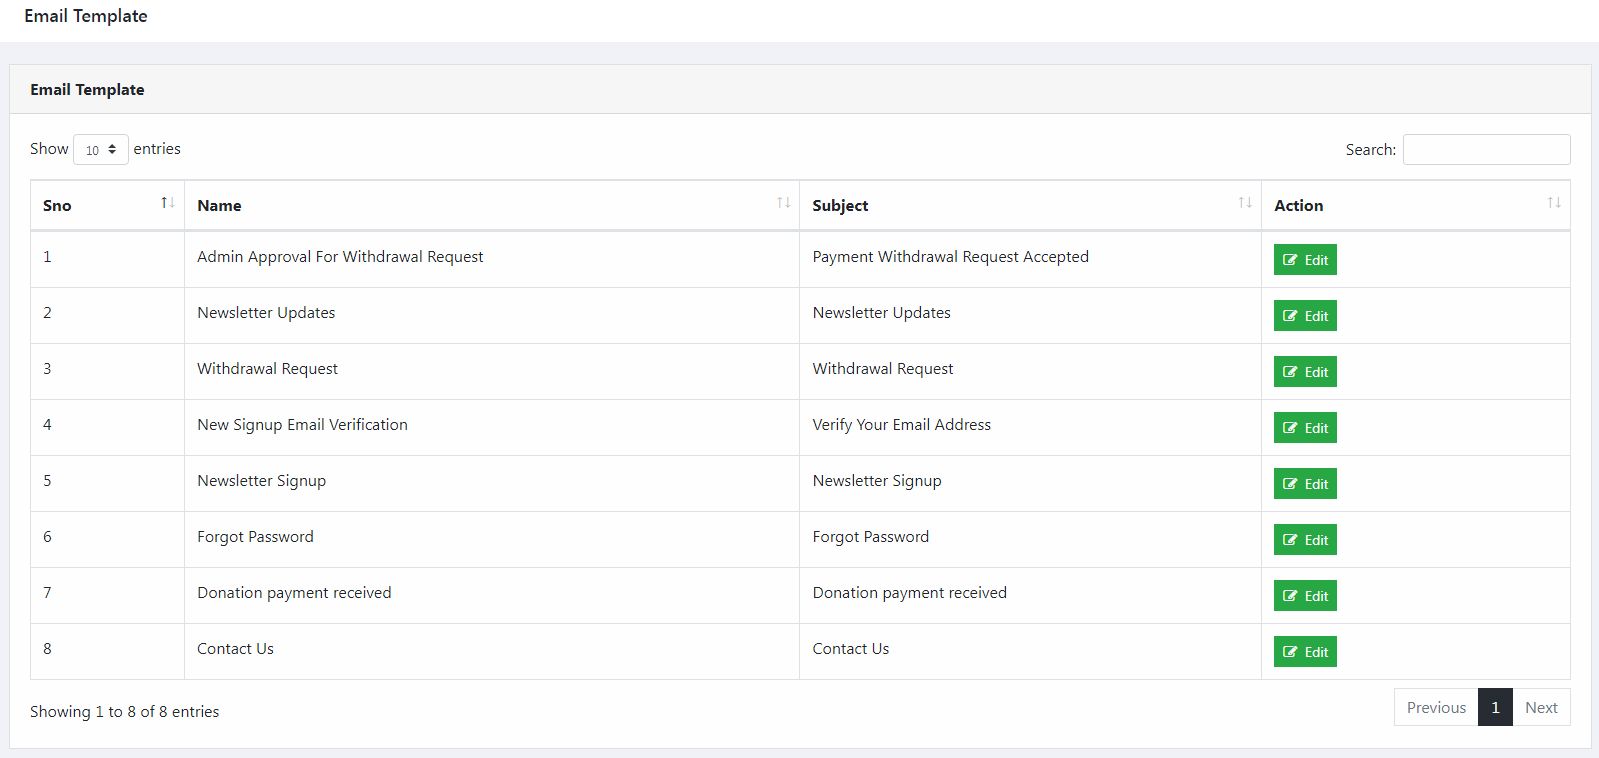Click the Action column sort arrows

coord(1554,203)
